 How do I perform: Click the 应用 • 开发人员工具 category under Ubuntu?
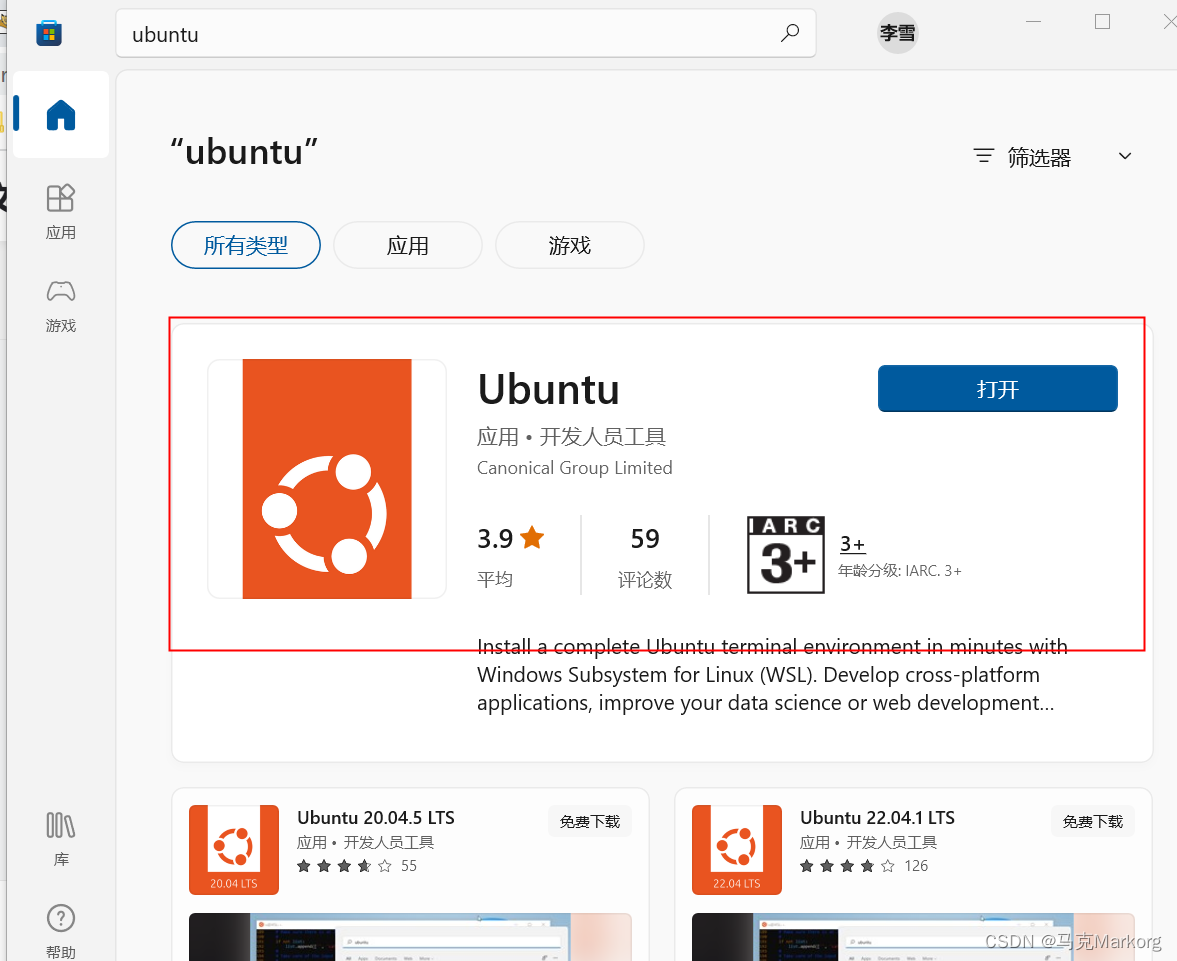point(571,436)
